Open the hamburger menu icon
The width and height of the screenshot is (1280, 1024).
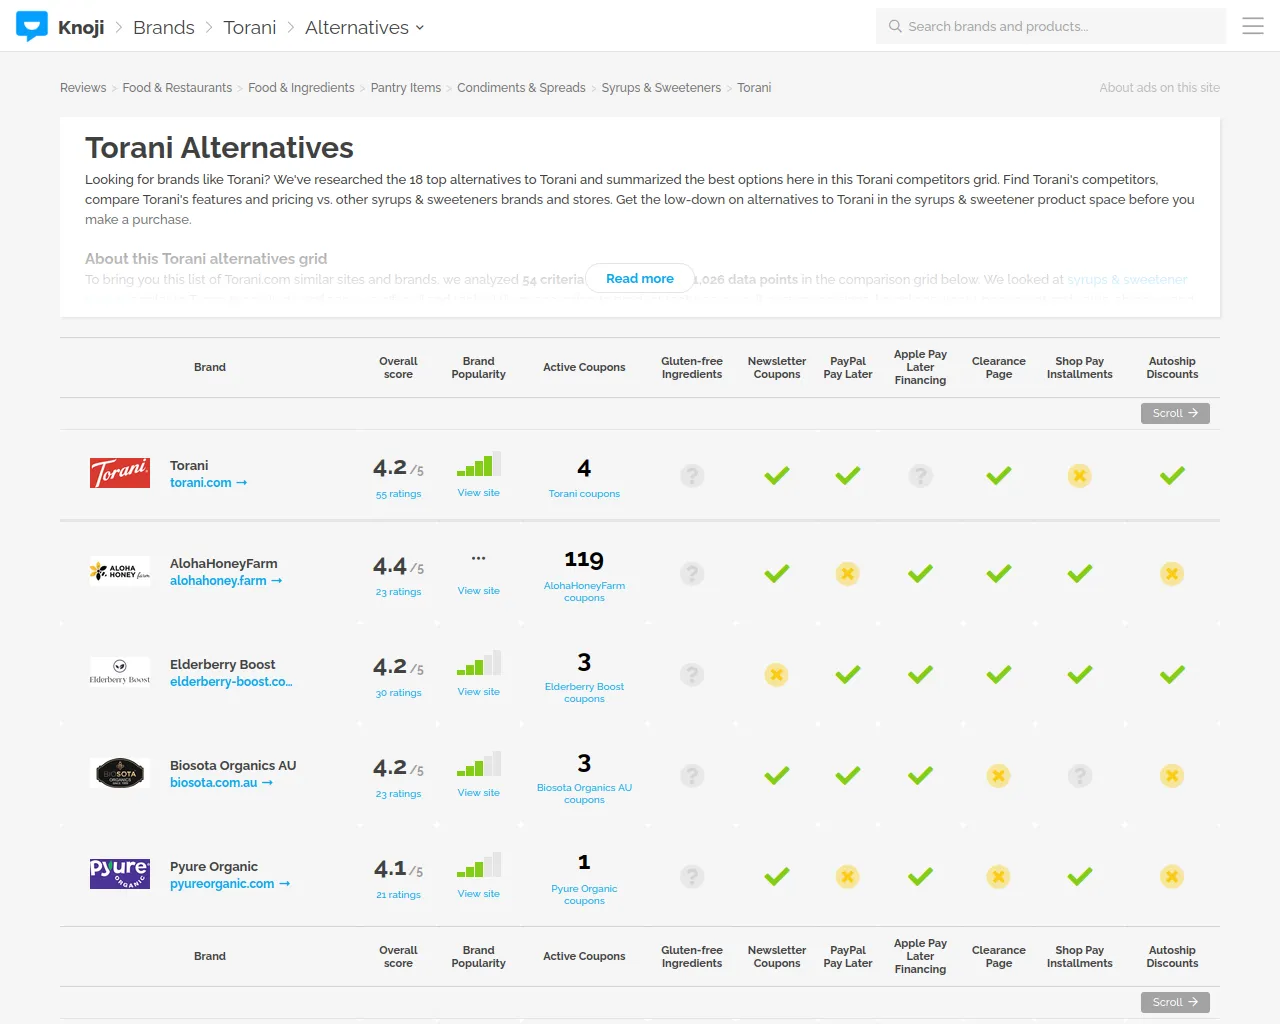1253,26
